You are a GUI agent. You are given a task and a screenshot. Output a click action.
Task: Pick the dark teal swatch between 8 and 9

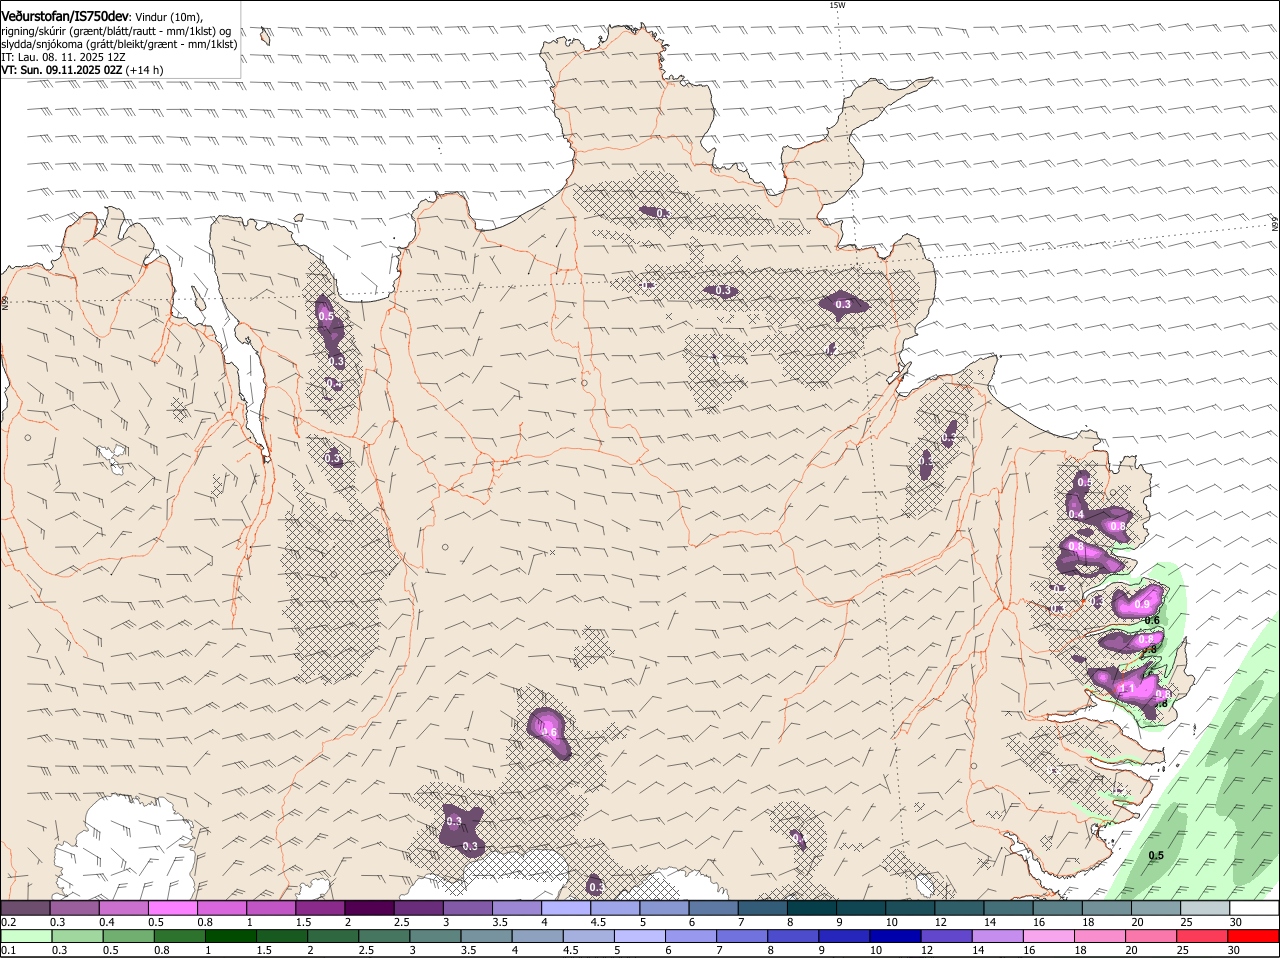click(x=810, y=908)
